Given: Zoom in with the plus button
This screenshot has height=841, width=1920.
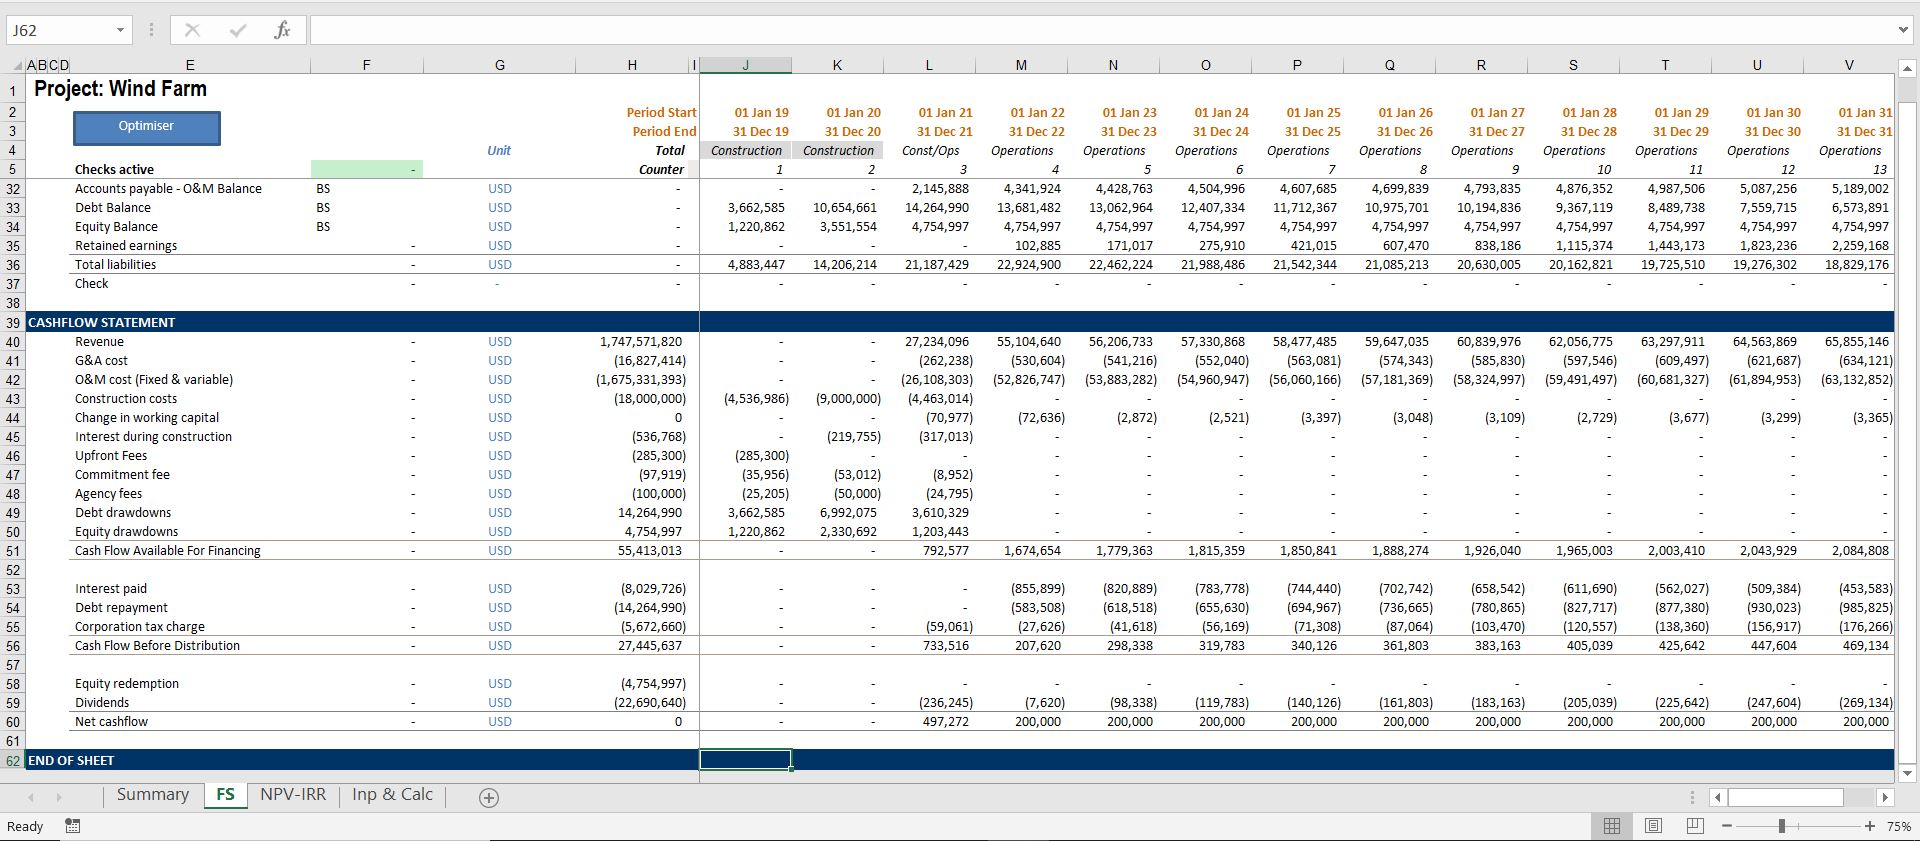Looking at the screenshot, I should (1869, 826).
